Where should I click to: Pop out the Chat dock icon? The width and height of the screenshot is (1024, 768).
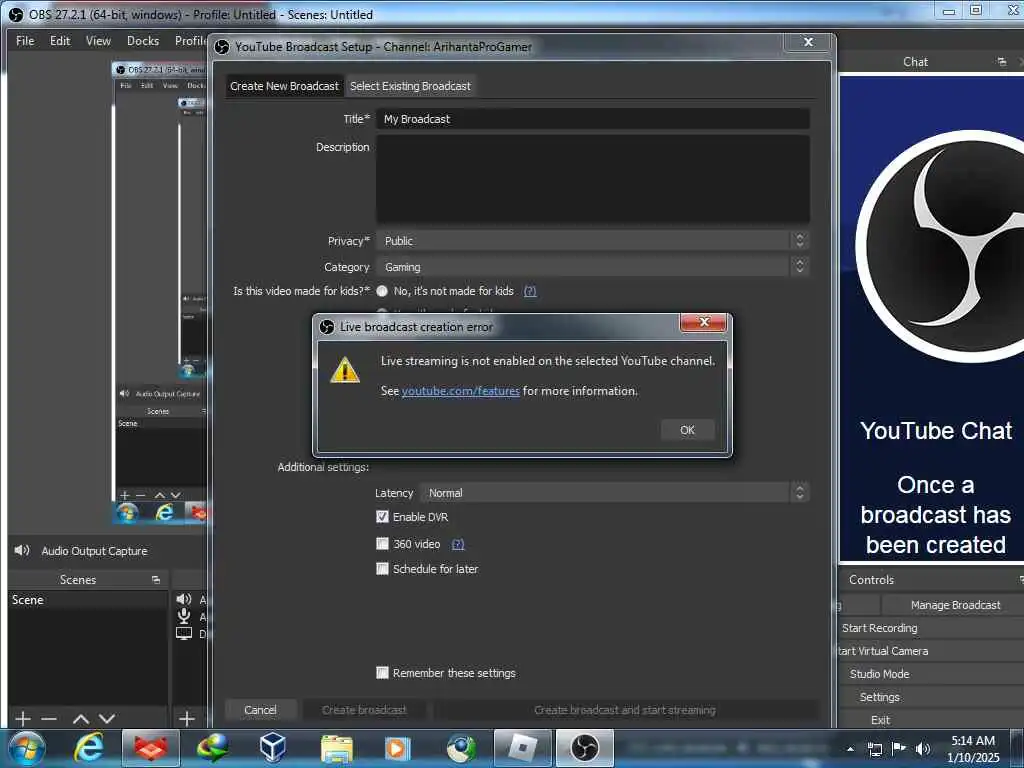coord(1002,62)
